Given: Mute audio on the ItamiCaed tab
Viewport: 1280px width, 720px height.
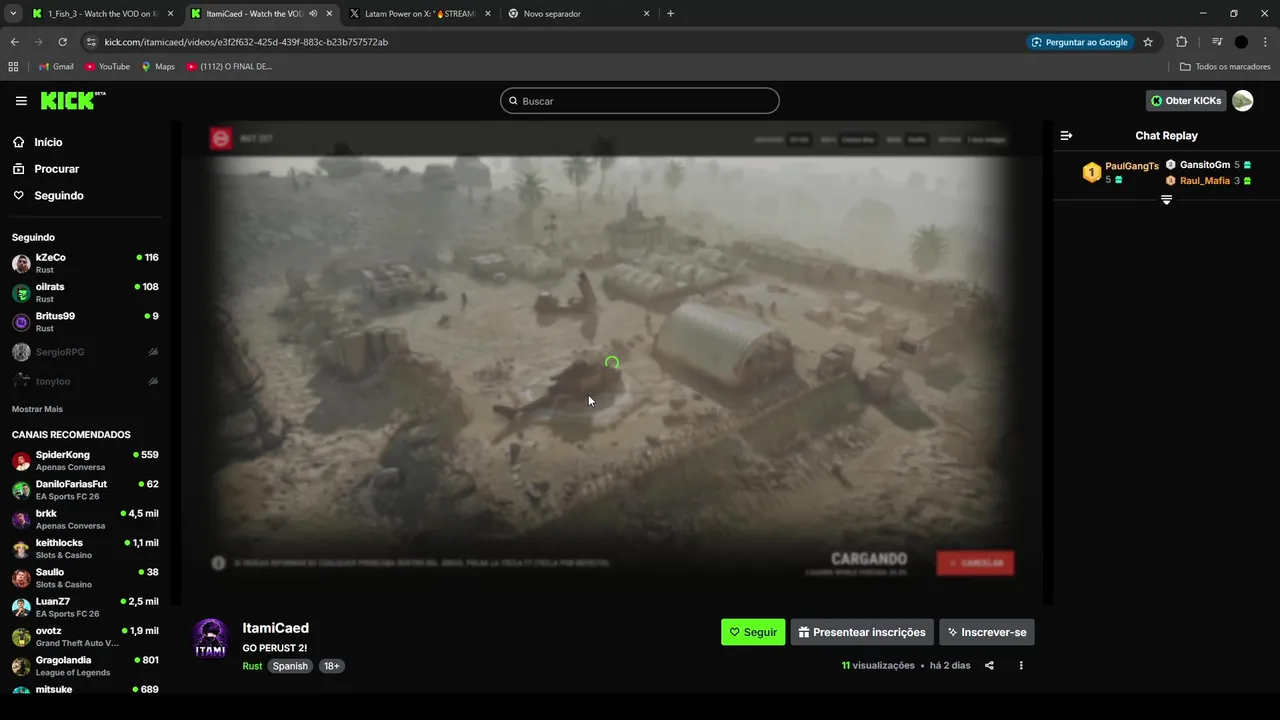Looking at the screenshot, I should click(x=313, y=14).
